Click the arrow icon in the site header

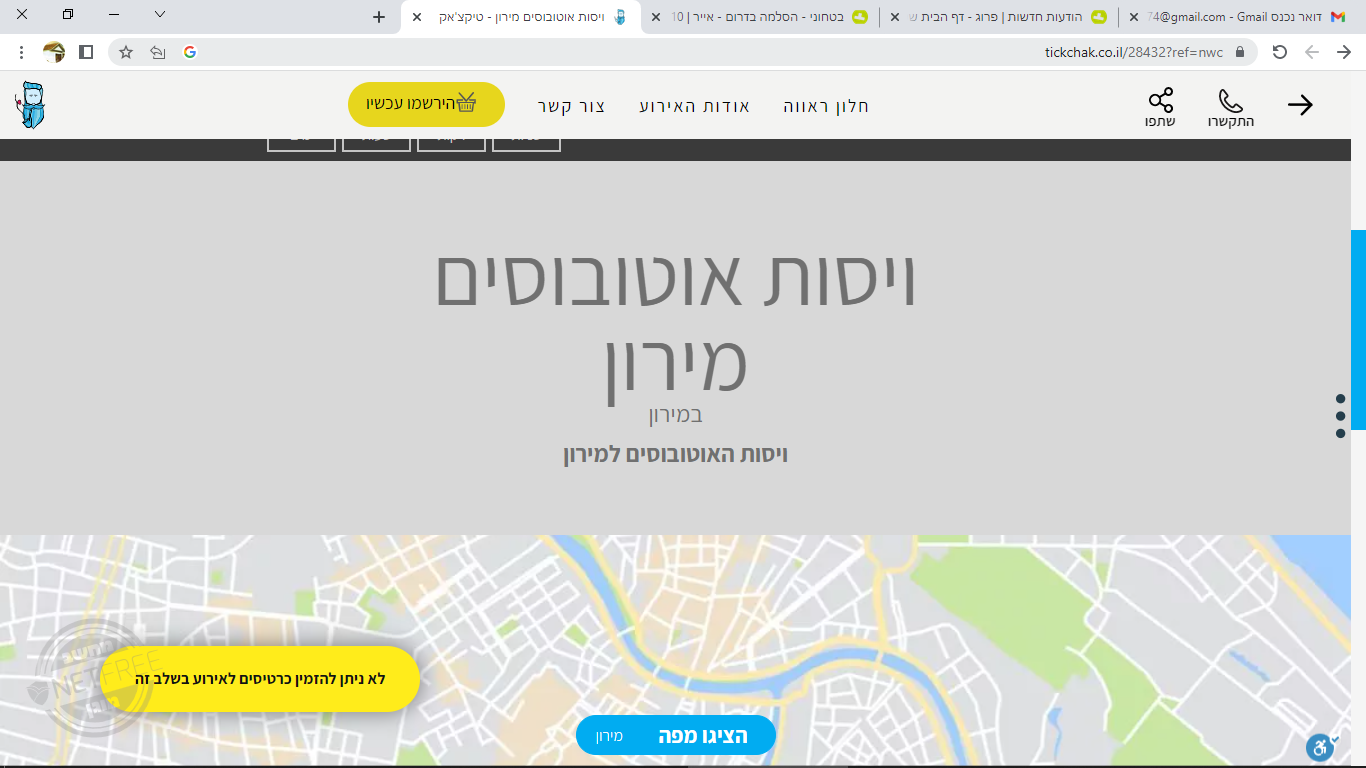coord(1300,105)
